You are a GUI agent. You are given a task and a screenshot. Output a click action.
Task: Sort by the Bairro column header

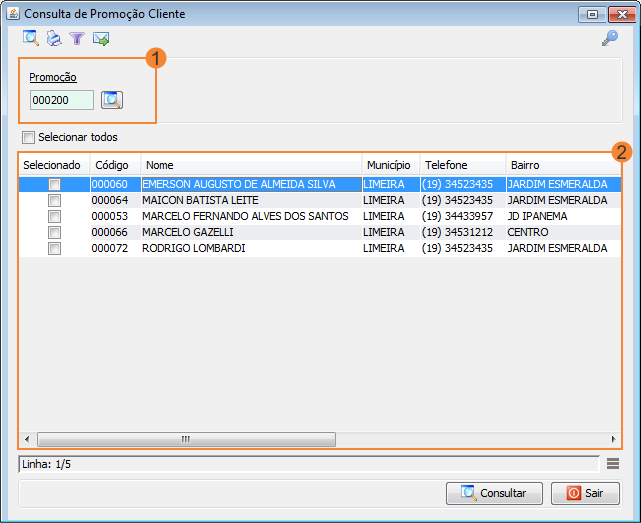(x=563, y=165)
